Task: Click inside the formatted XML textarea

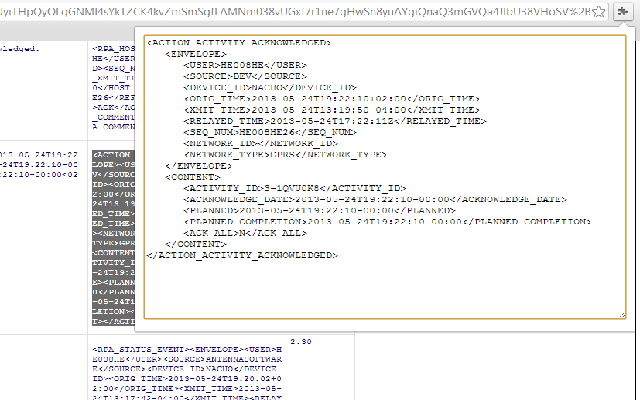Action: [385, 176]
